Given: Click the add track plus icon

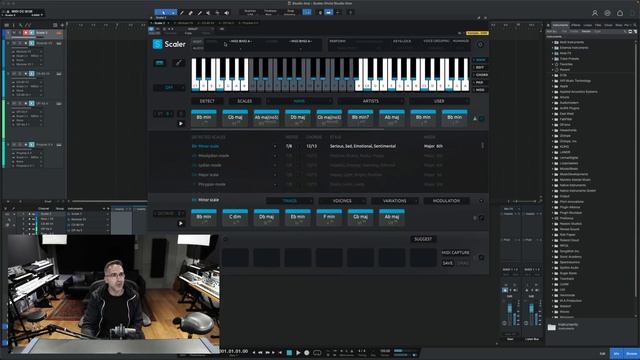Looking at the screenshot, I should click(x=62, y=25).
